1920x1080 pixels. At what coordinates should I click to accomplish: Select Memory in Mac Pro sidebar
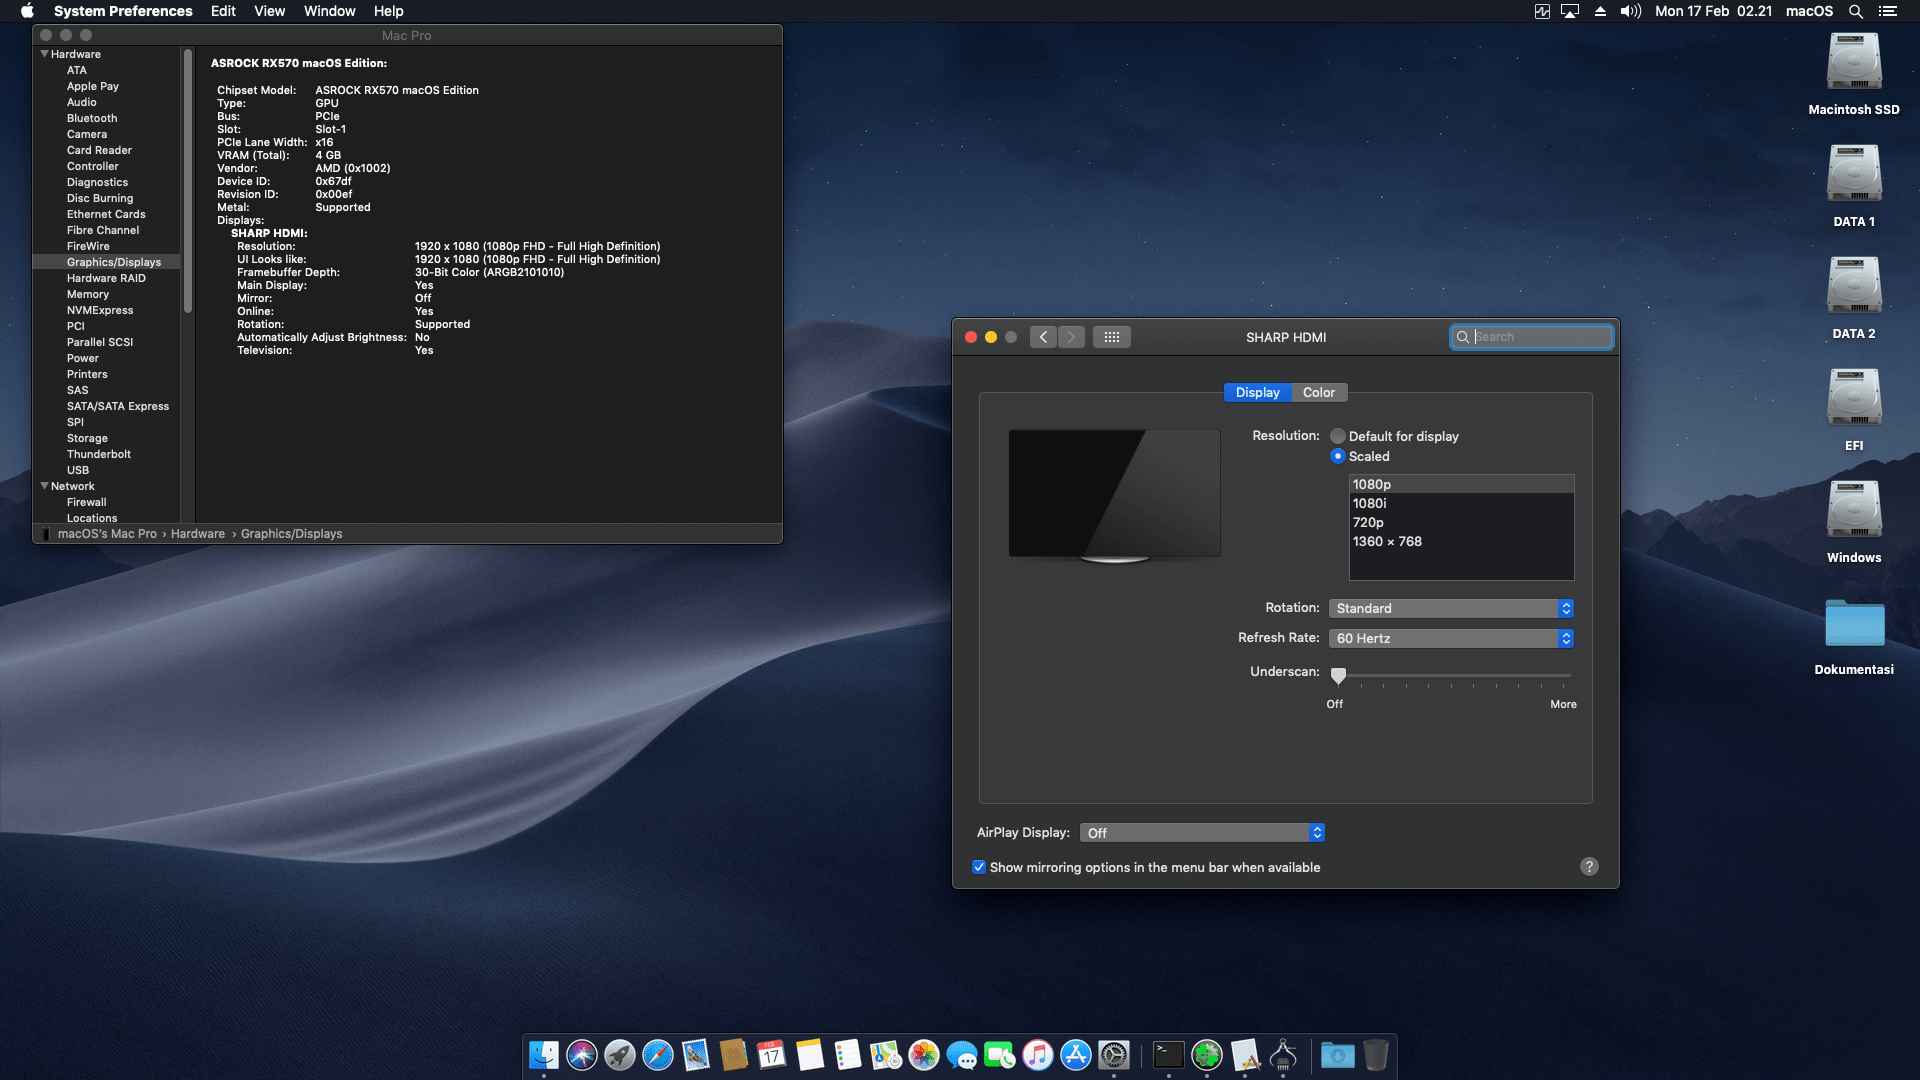tap(88, 294)
